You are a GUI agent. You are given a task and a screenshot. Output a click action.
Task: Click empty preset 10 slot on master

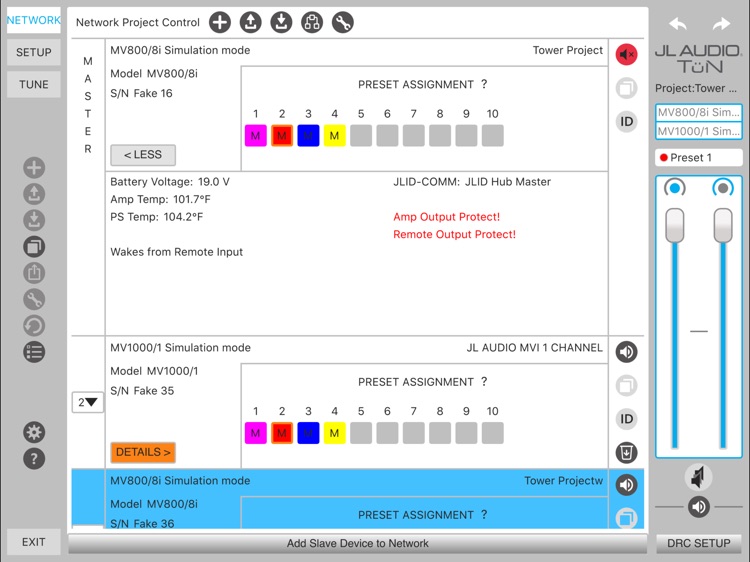click(492, 135)
